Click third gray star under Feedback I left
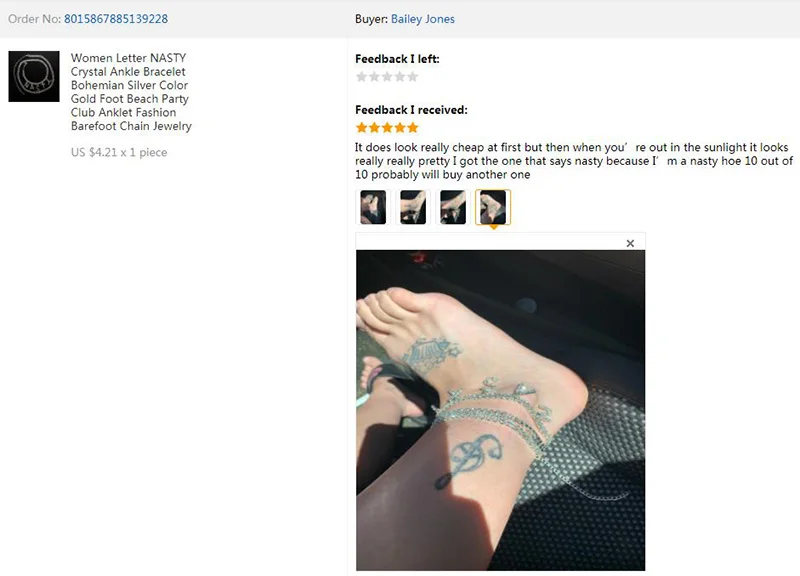 coord(387,77)
